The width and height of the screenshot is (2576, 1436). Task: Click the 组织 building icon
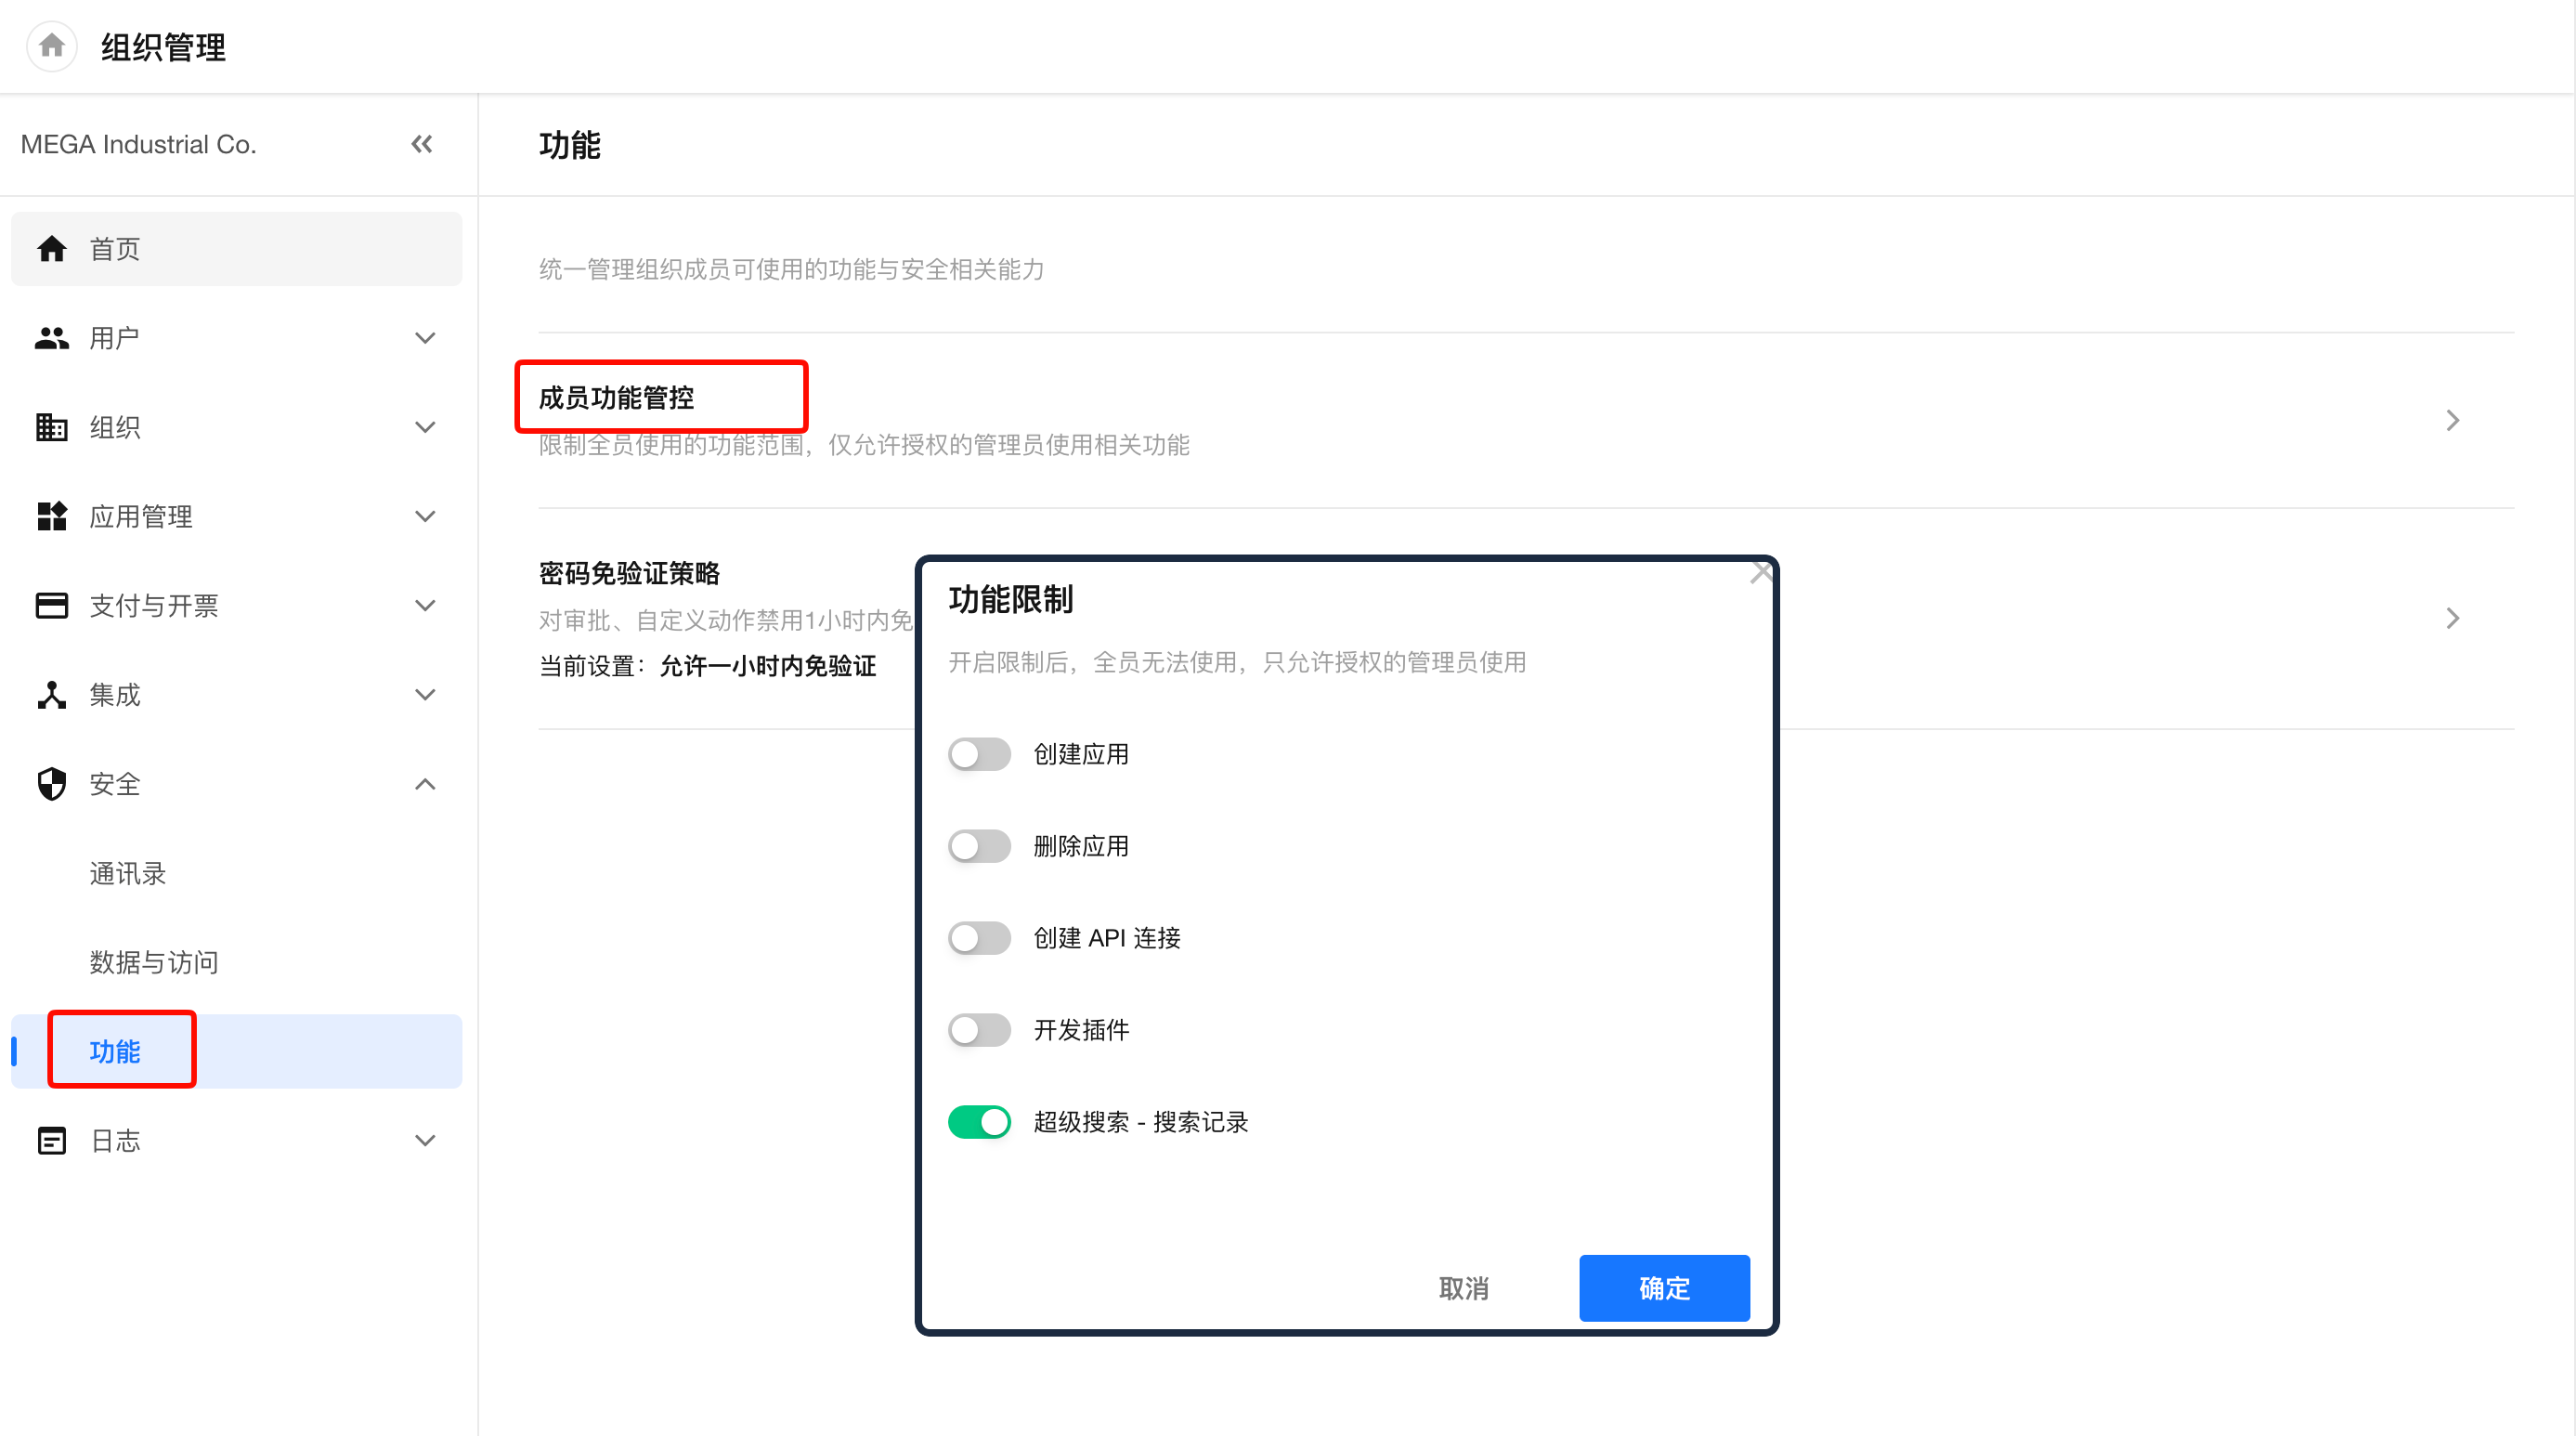(51, 427)
